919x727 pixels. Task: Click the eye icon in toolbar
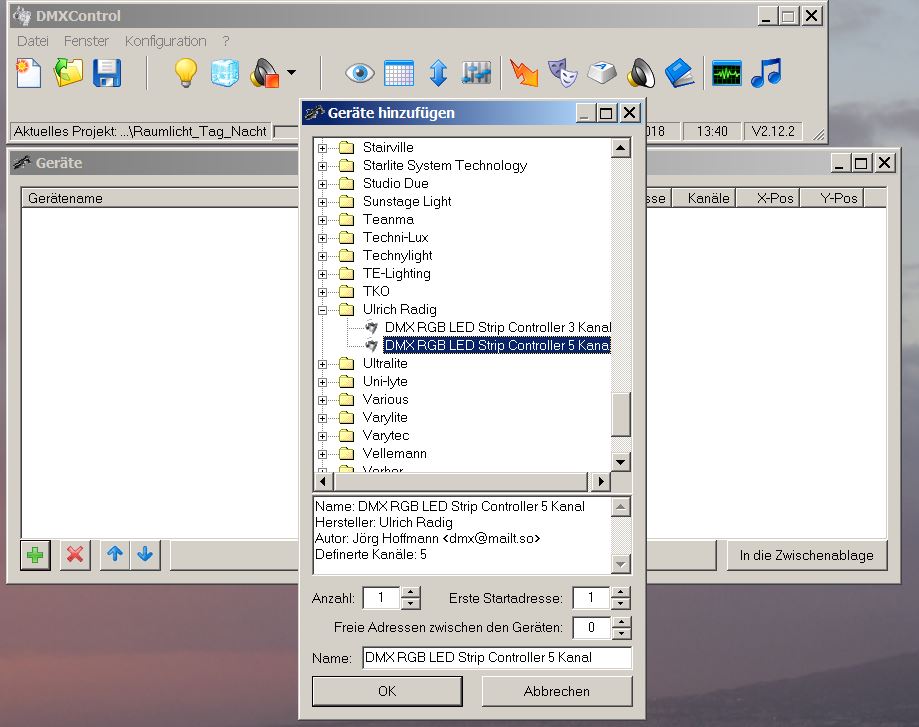pos(360,73)
